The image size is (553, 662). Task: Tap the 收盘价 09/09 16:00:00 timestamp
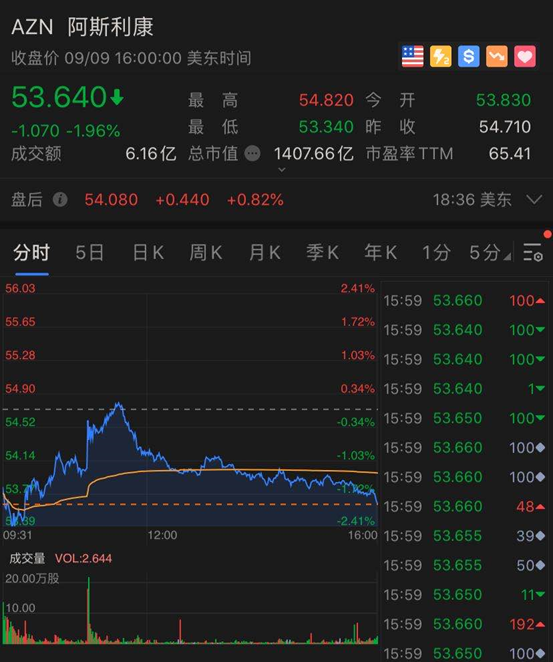click(131, 58)
